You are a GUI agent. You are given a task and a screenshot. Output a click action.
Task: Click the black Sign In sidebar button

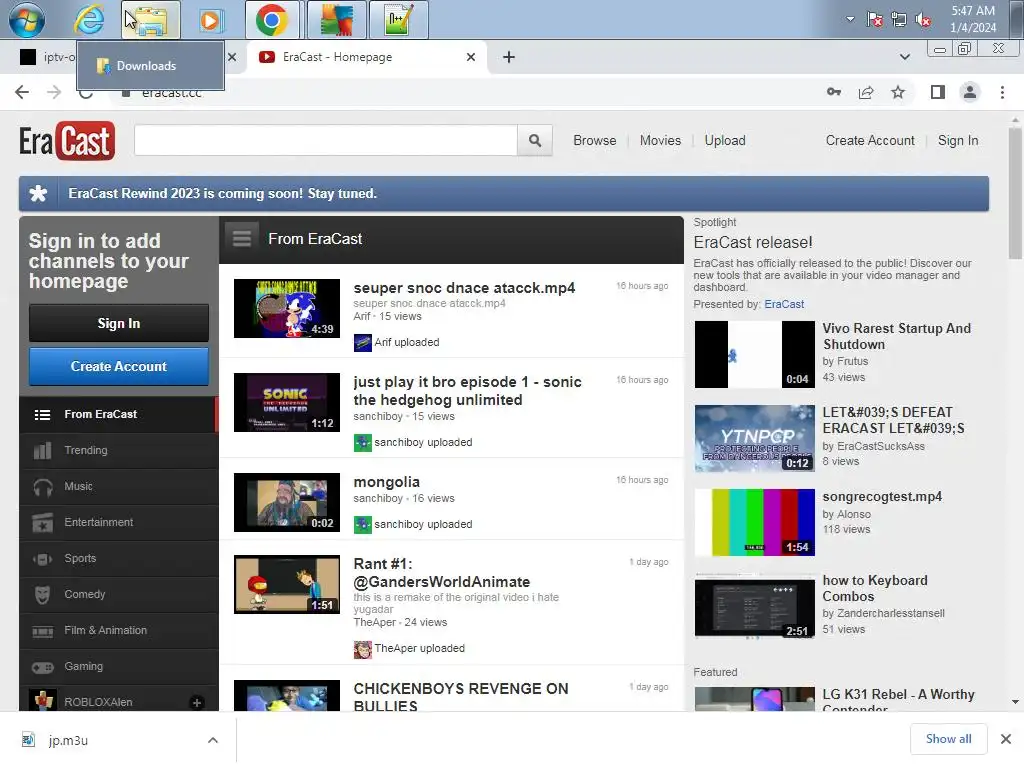(x=119, y=323)
